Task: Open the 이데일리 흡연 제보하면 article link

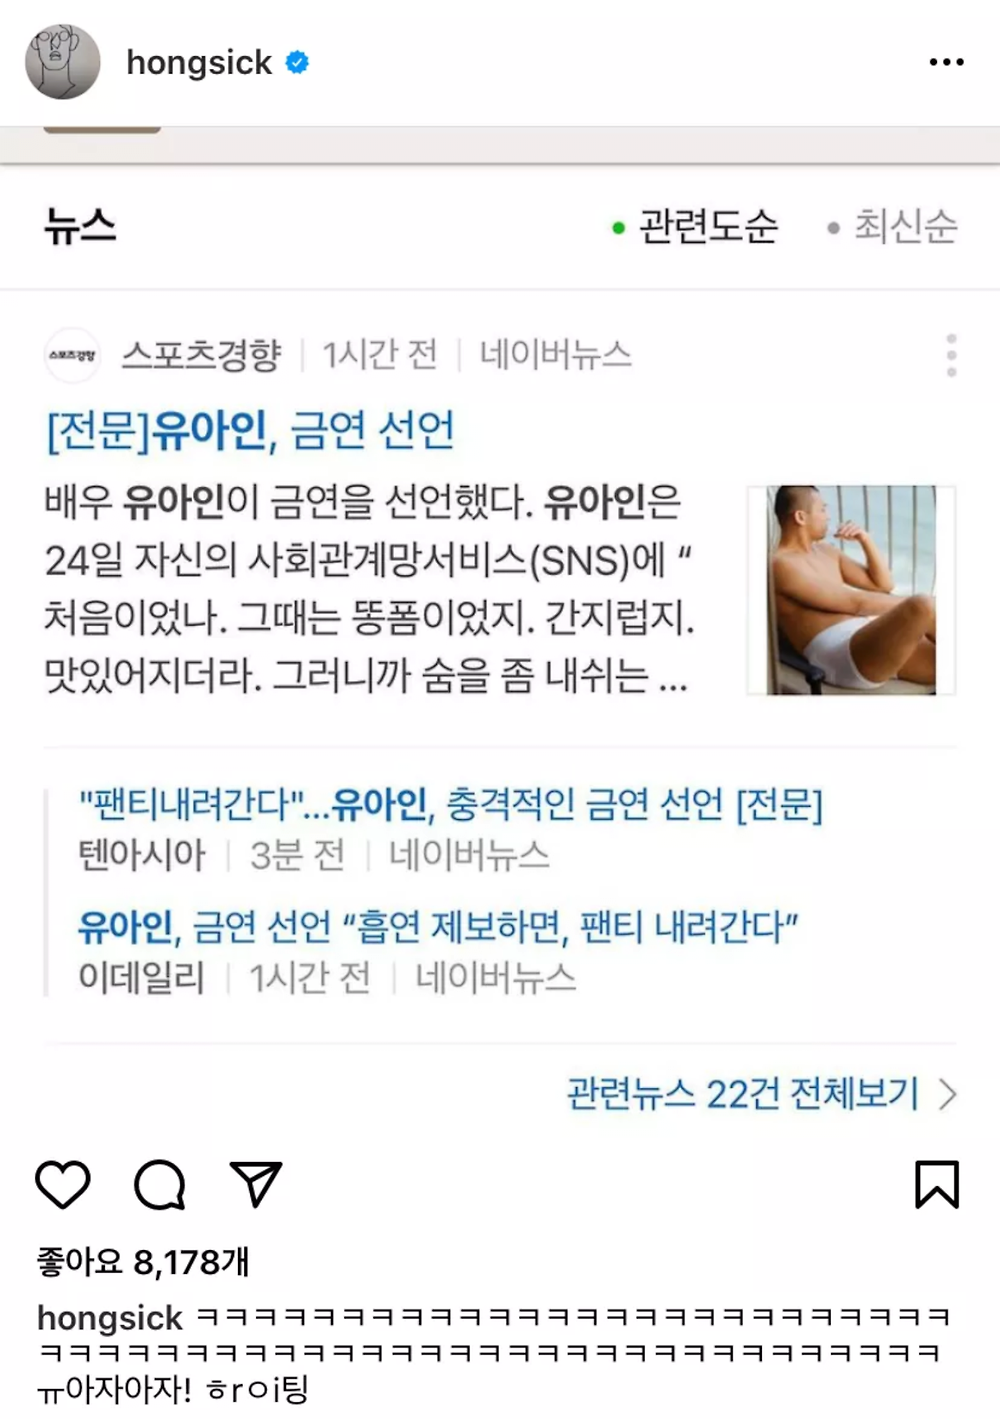Action: tap(438, 927)
